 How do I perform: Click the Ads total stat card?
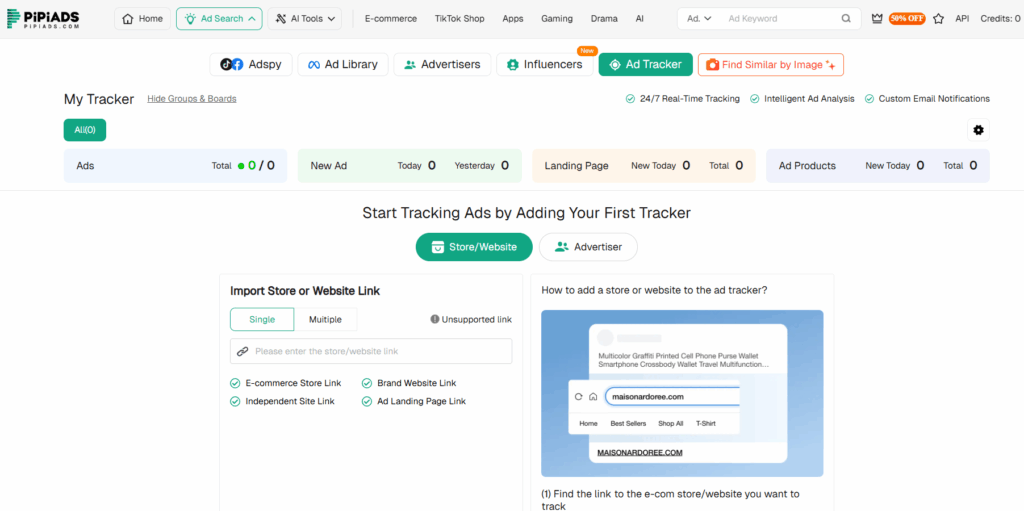(x=176, y=166)
